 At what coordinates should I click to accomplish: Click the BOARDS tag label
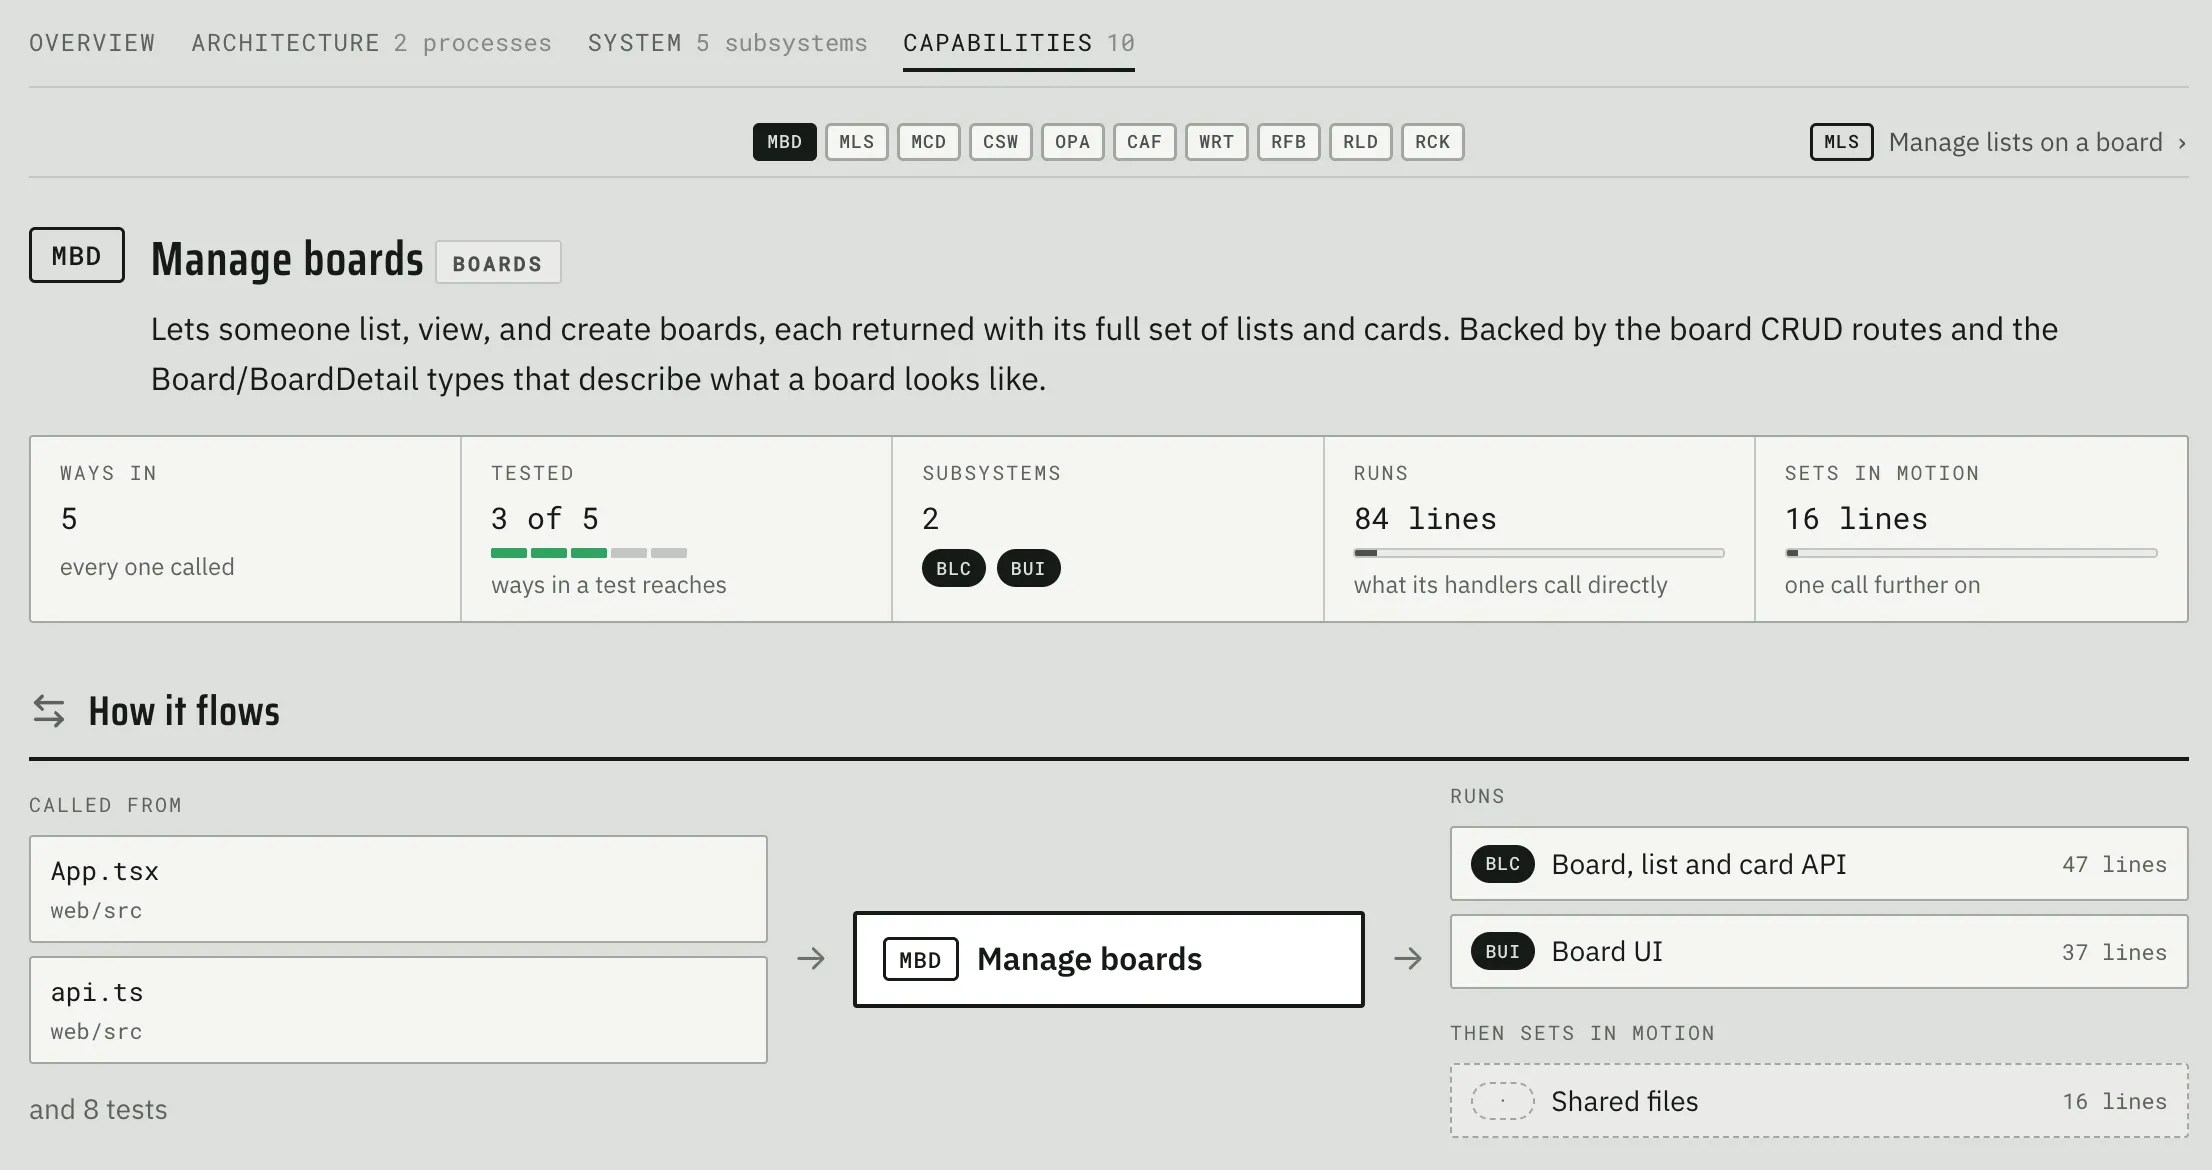tap(497, 263)
